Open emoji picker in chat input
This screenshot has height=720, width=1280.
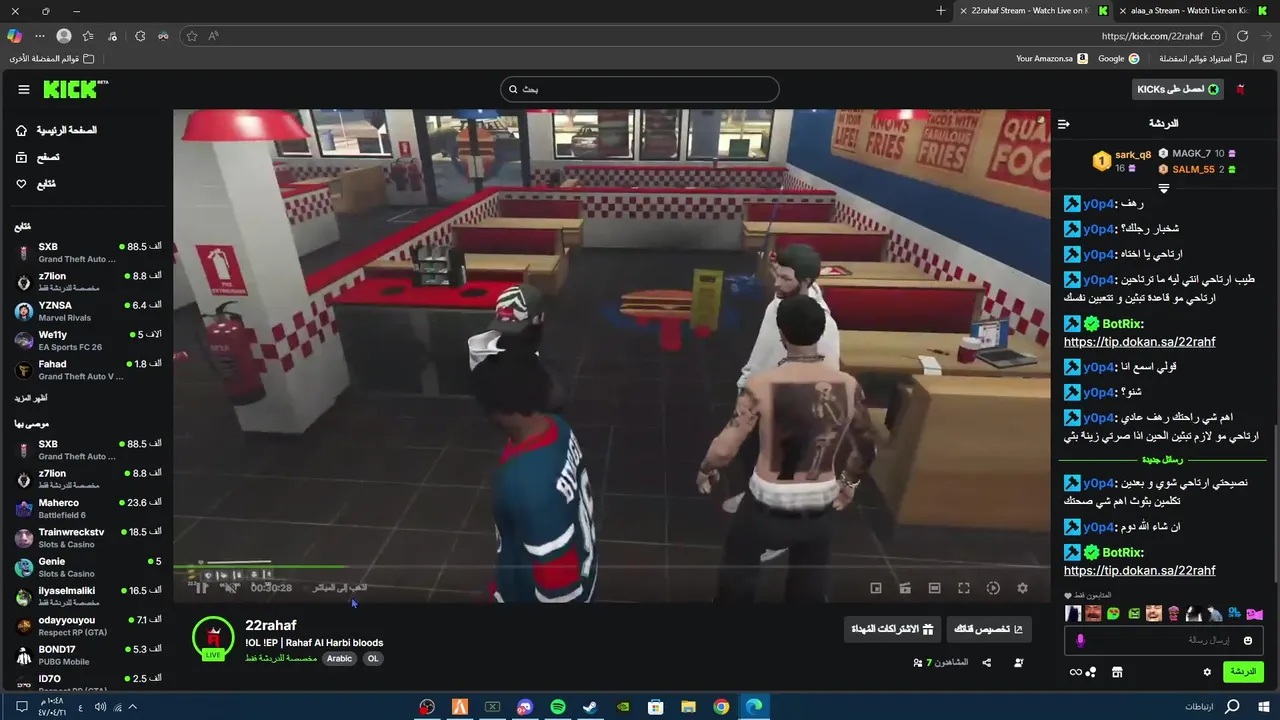(1248, 640)
